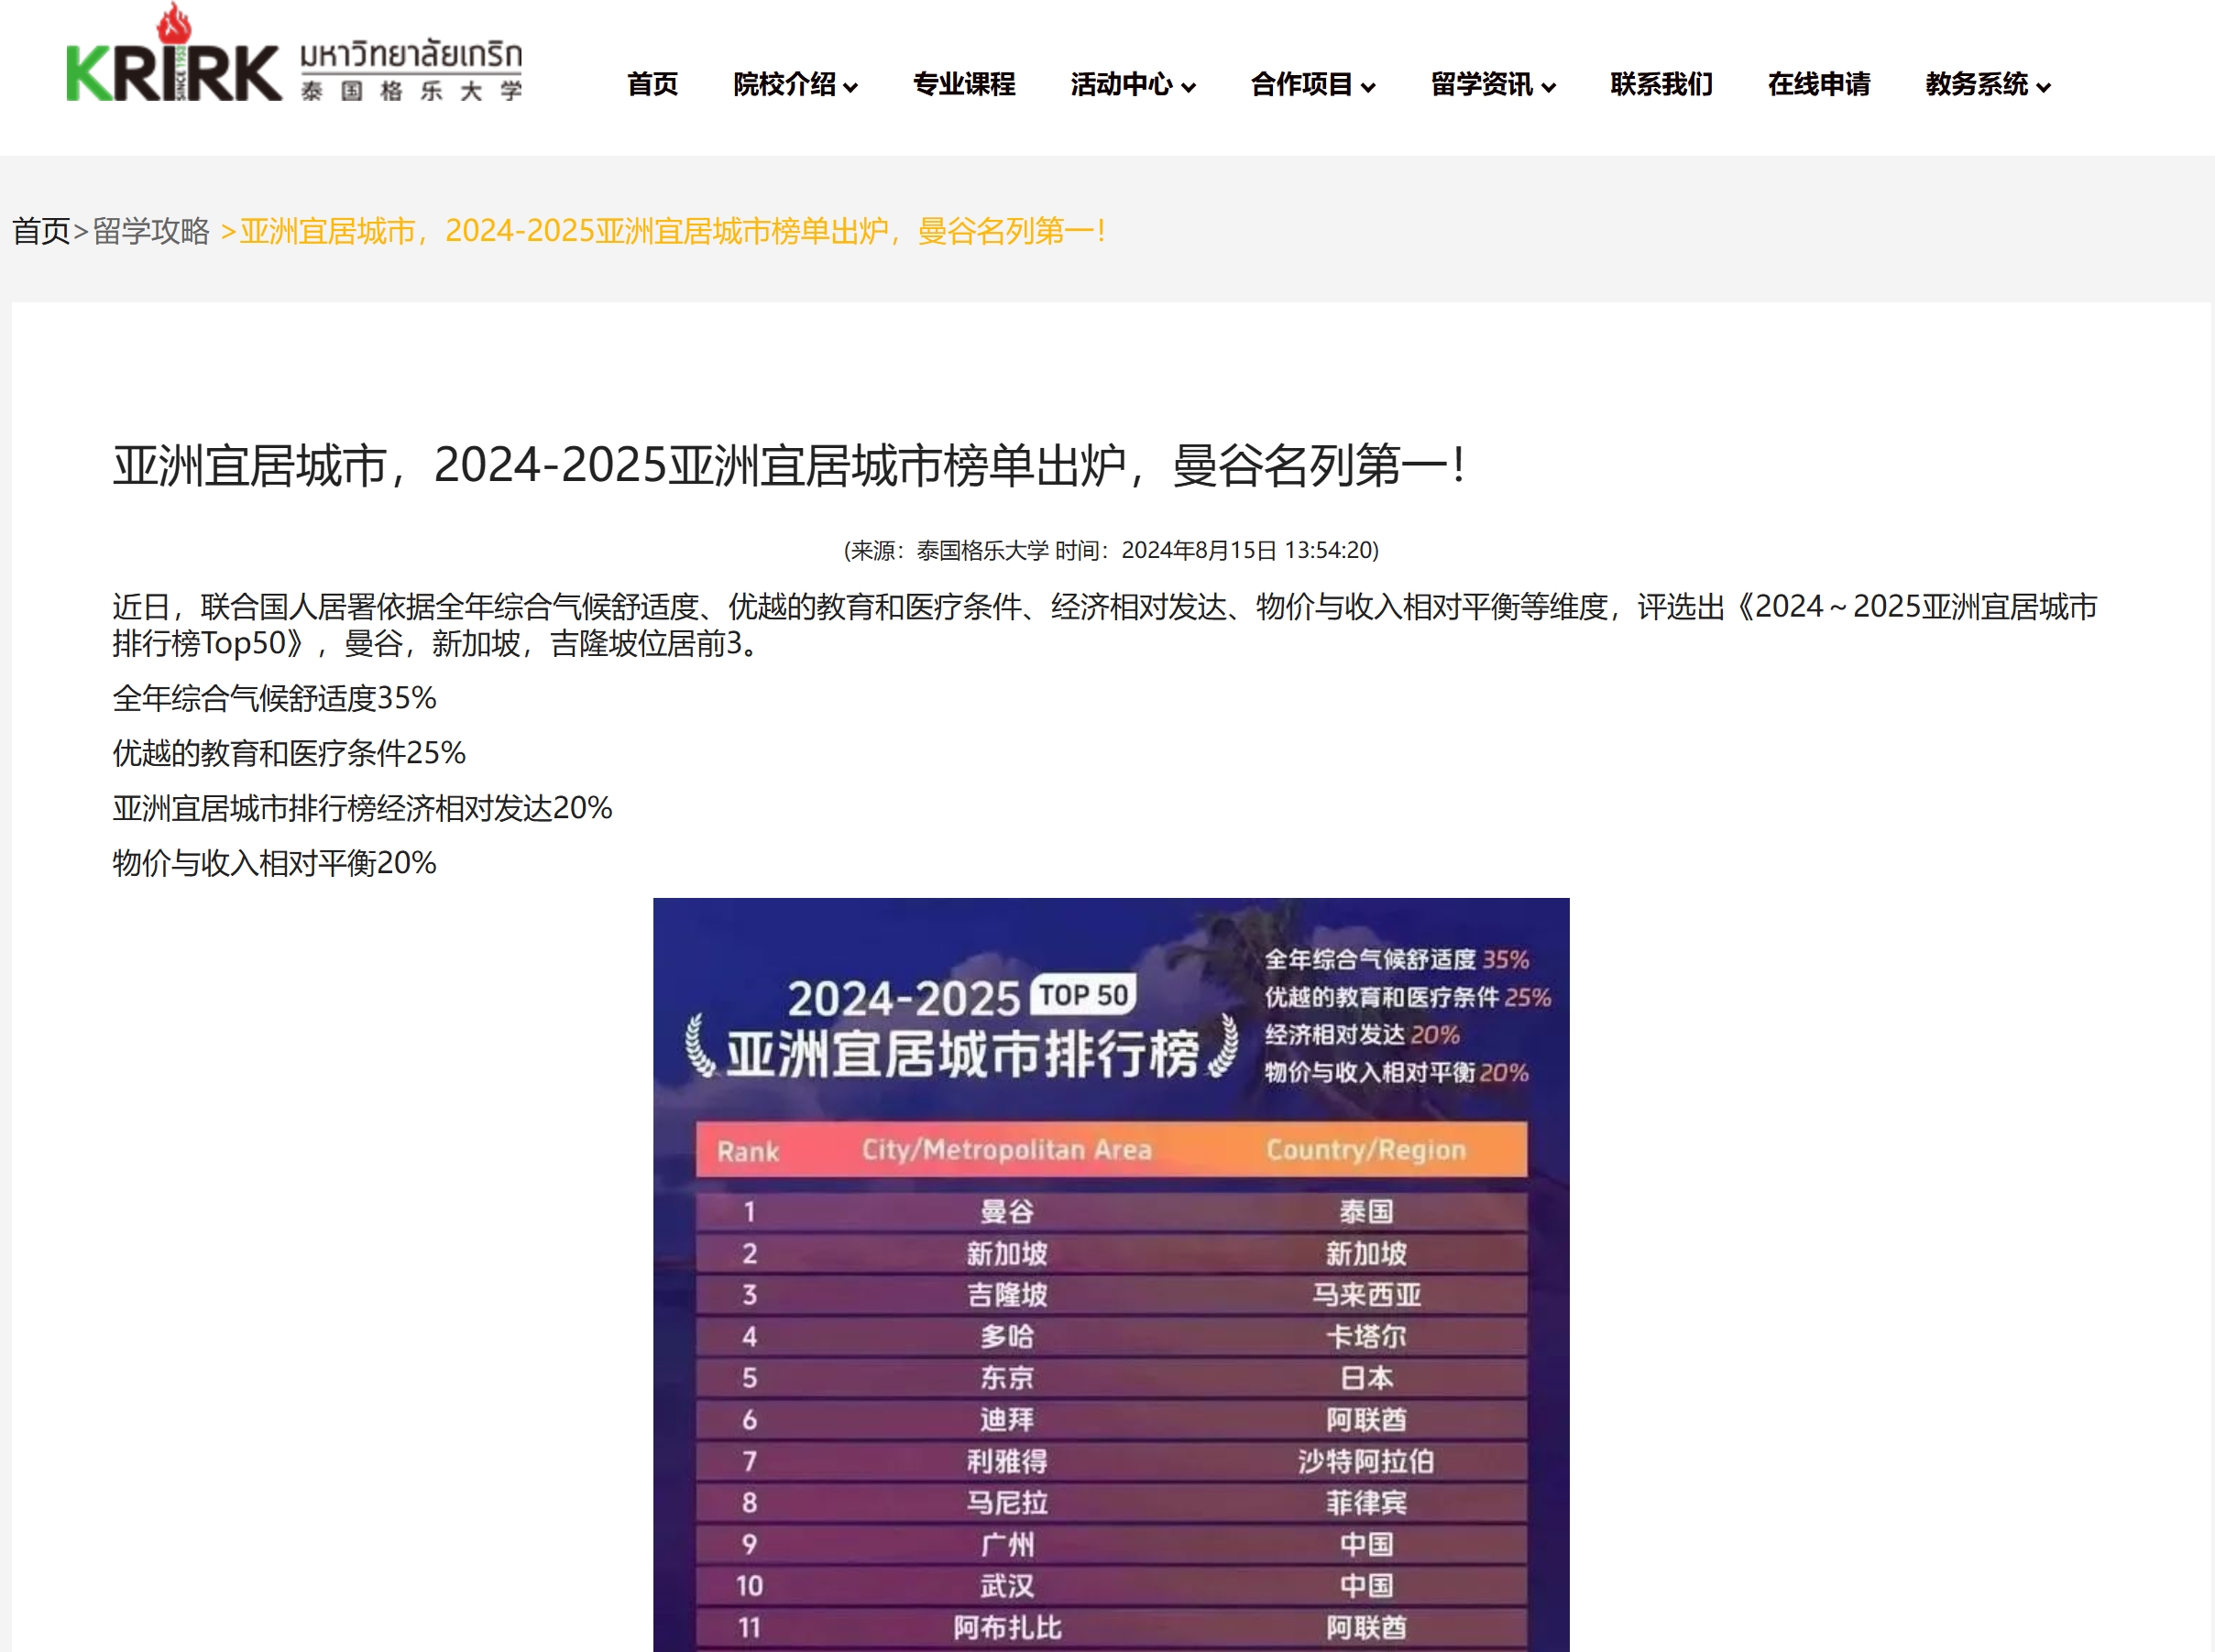Click the article headline about 曼谷名列第一
This screenshot has width=2215, height=1652.
[790, 466]
